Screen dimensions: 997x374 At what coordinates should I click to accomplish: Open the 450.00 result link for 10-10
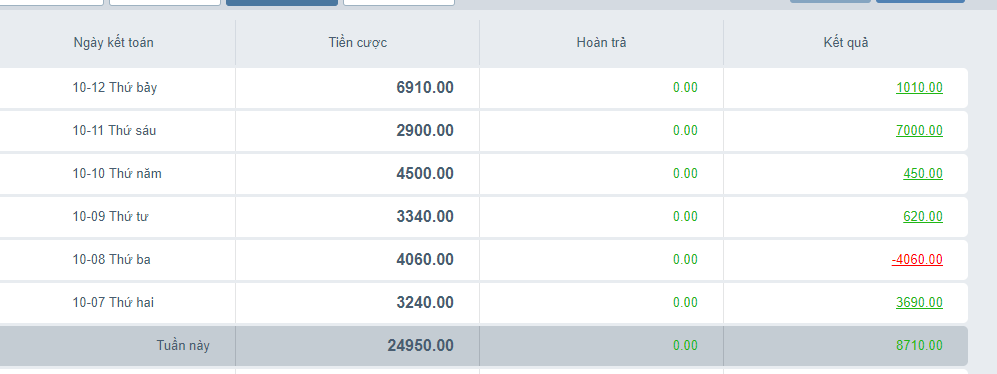923,174
